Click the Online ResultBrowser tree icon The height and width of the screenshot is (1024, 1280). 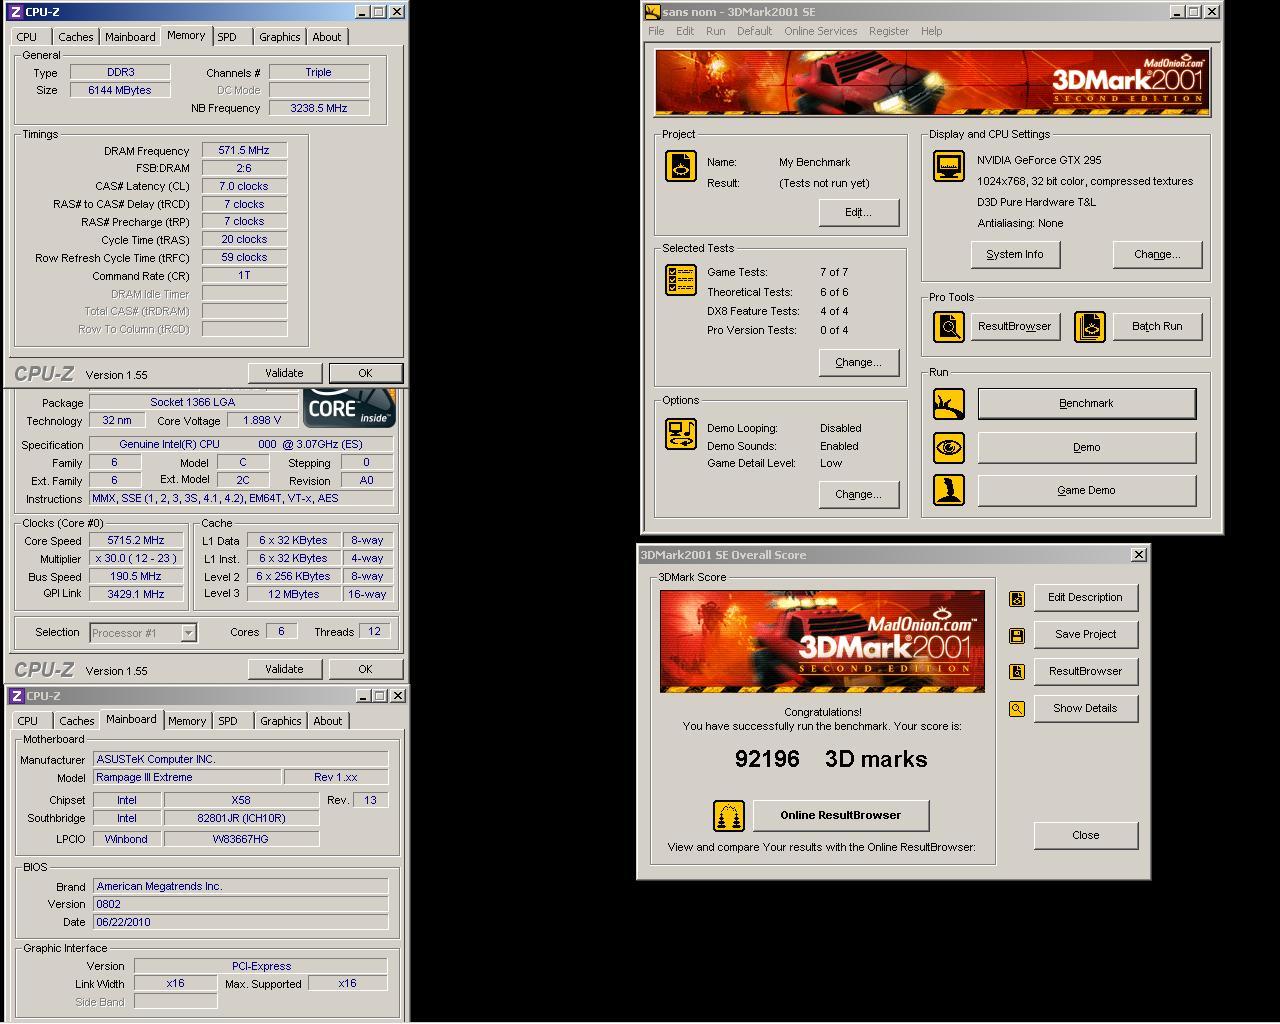tap(729, 816)
